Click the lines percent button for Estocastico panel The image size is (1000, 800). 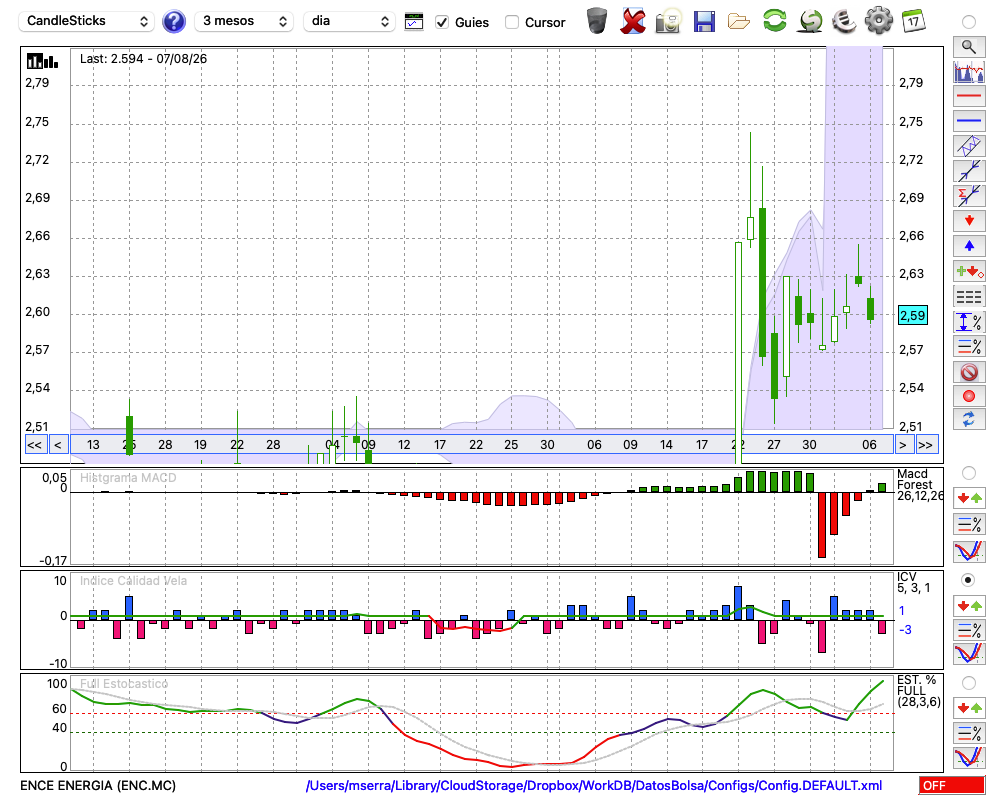[969, 732]
